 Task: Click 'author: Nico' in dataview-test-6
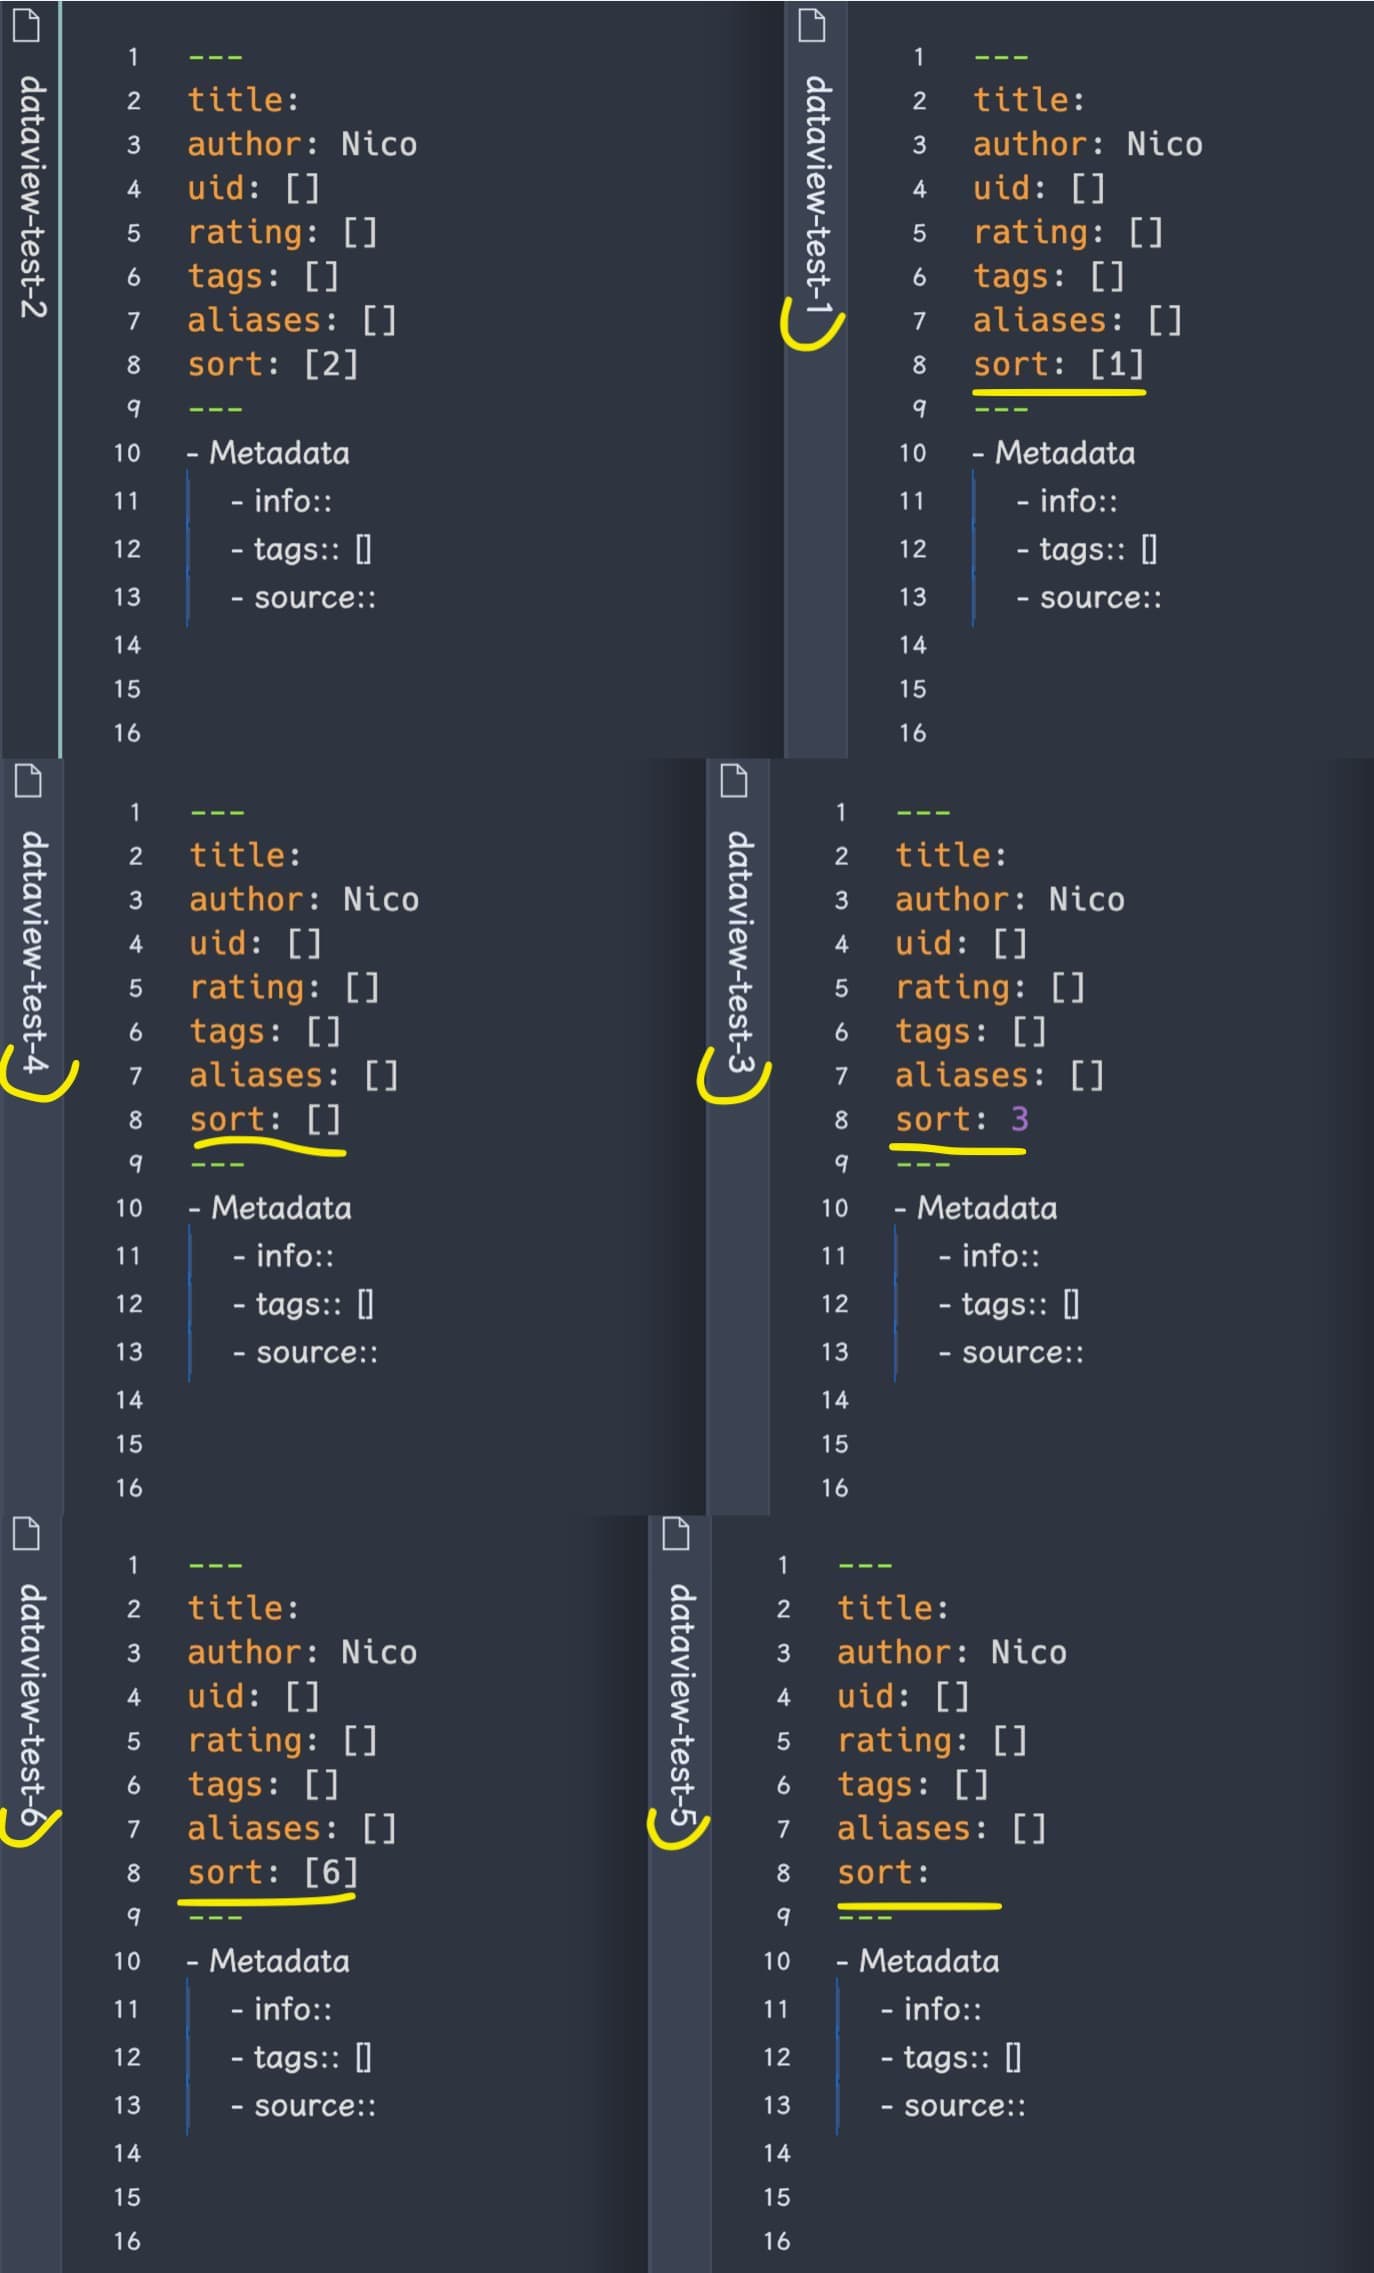point(302,1652)
